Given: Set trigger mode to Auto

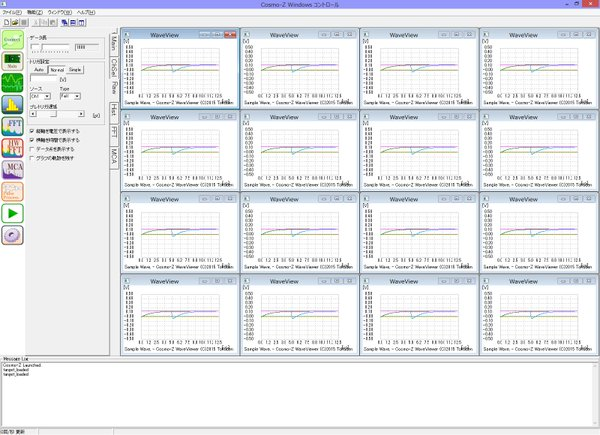Looking at the screenshot, I should tap(38, 69).
